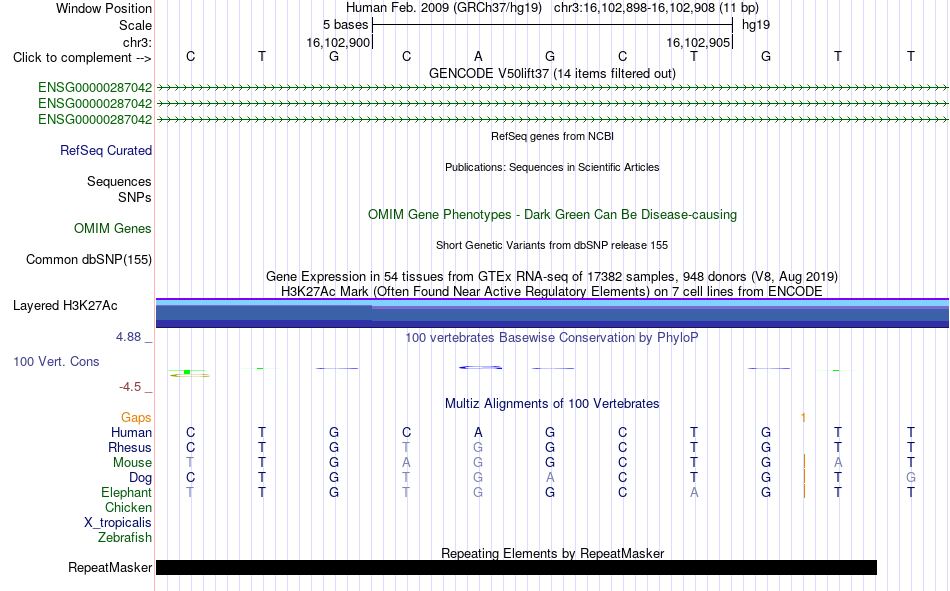Click the X_tropicalis alignment row label

pyautogui.click(x=118, y=523)
